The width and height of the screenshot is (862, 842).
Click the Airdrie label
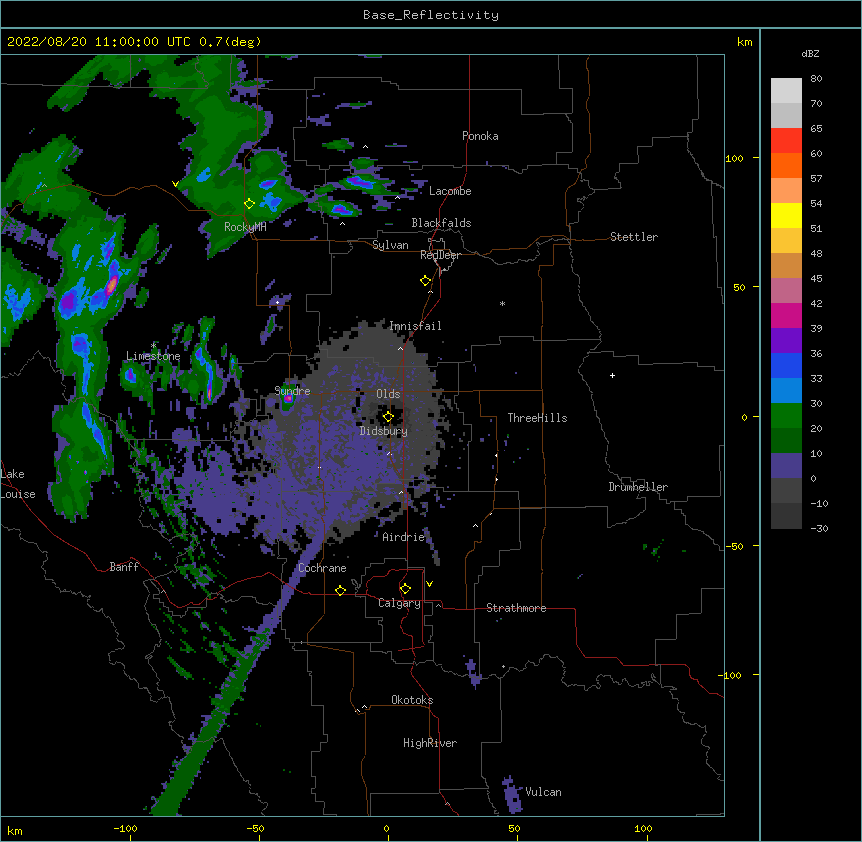coord(404,537)
